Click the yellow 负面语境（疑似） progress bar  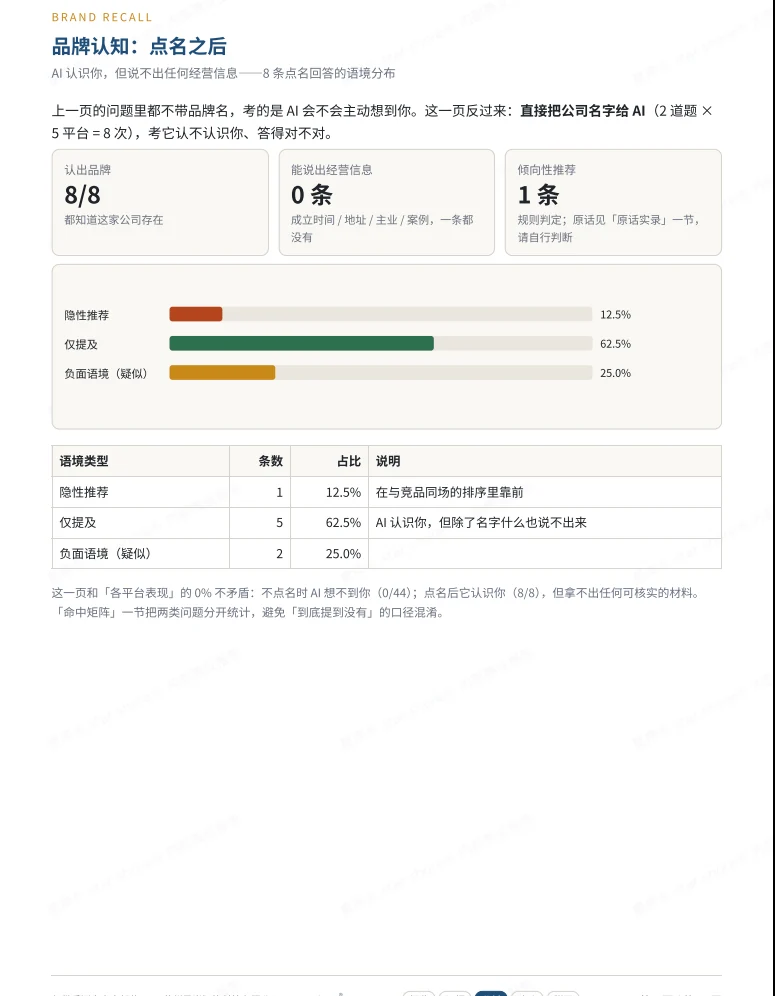coord(222,373)
